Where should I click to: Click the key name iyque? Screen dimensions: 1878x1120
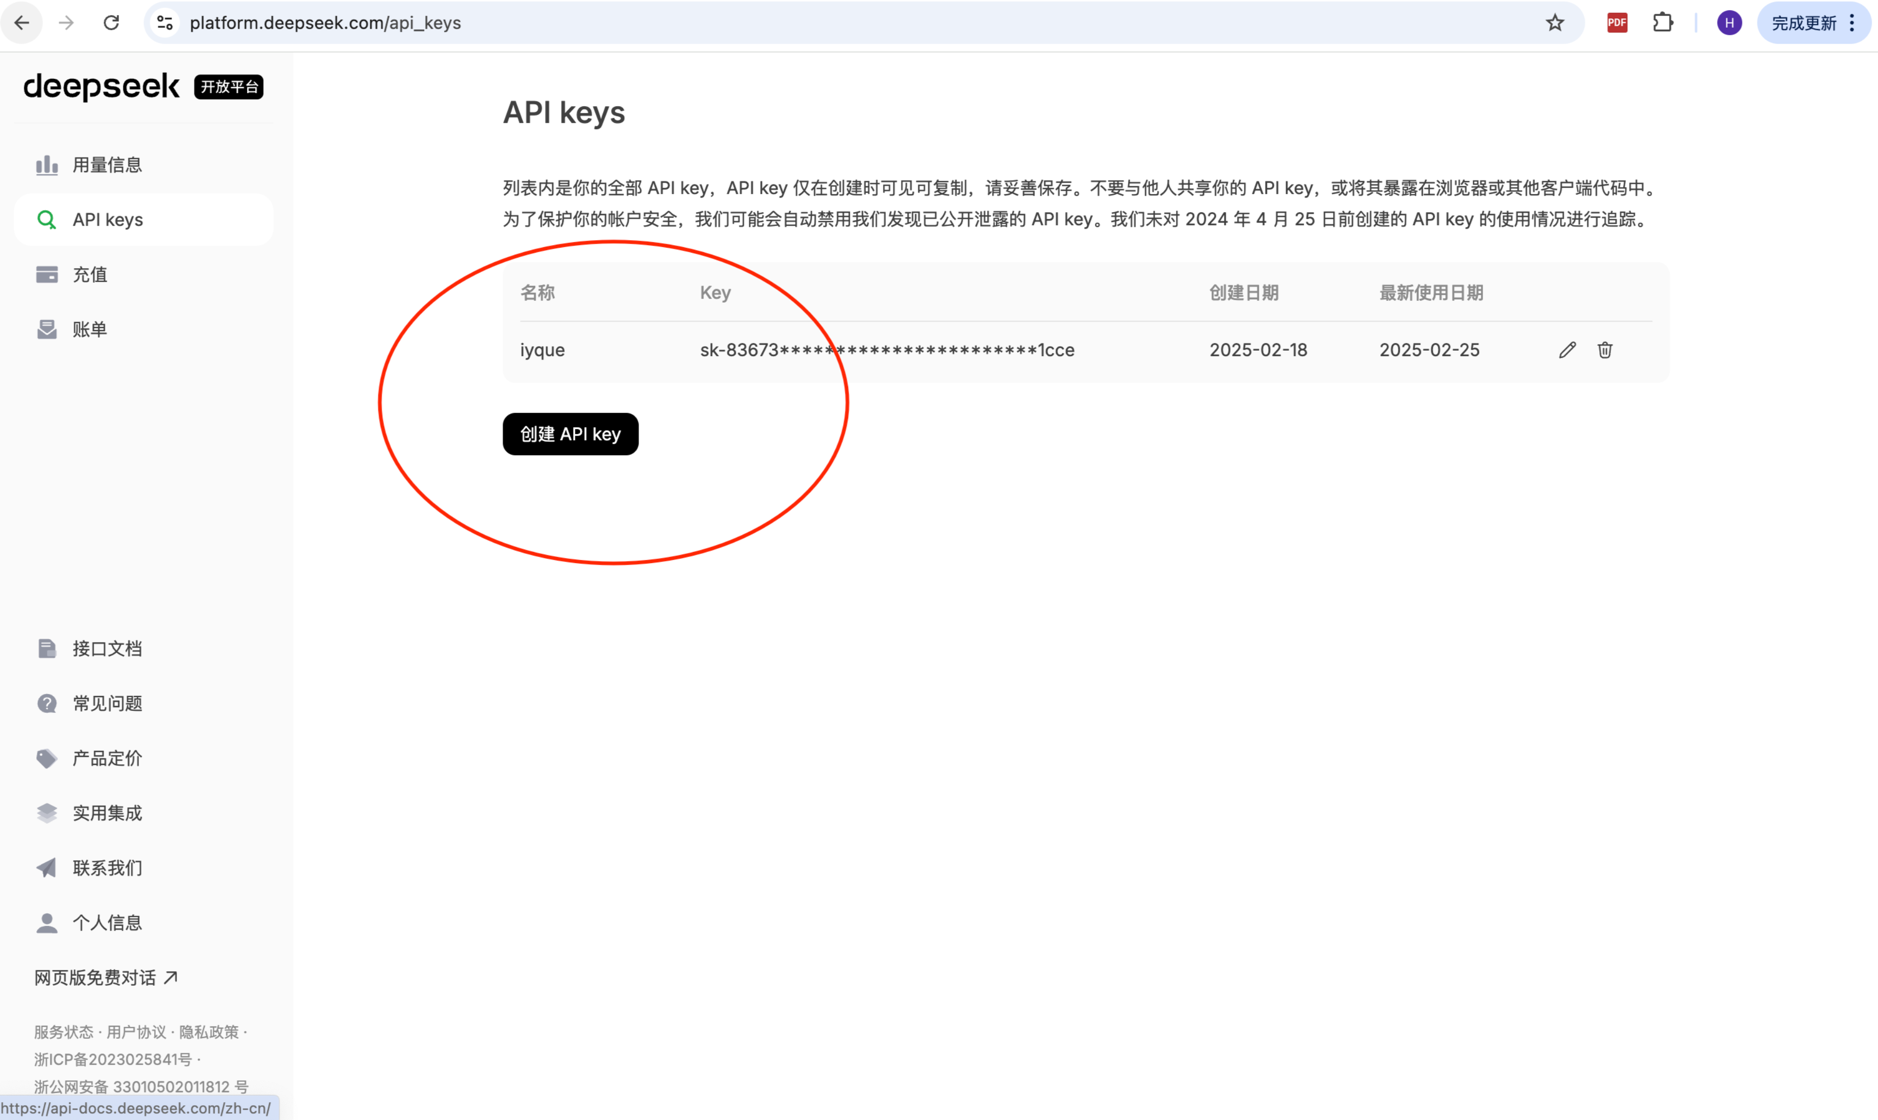542,350
